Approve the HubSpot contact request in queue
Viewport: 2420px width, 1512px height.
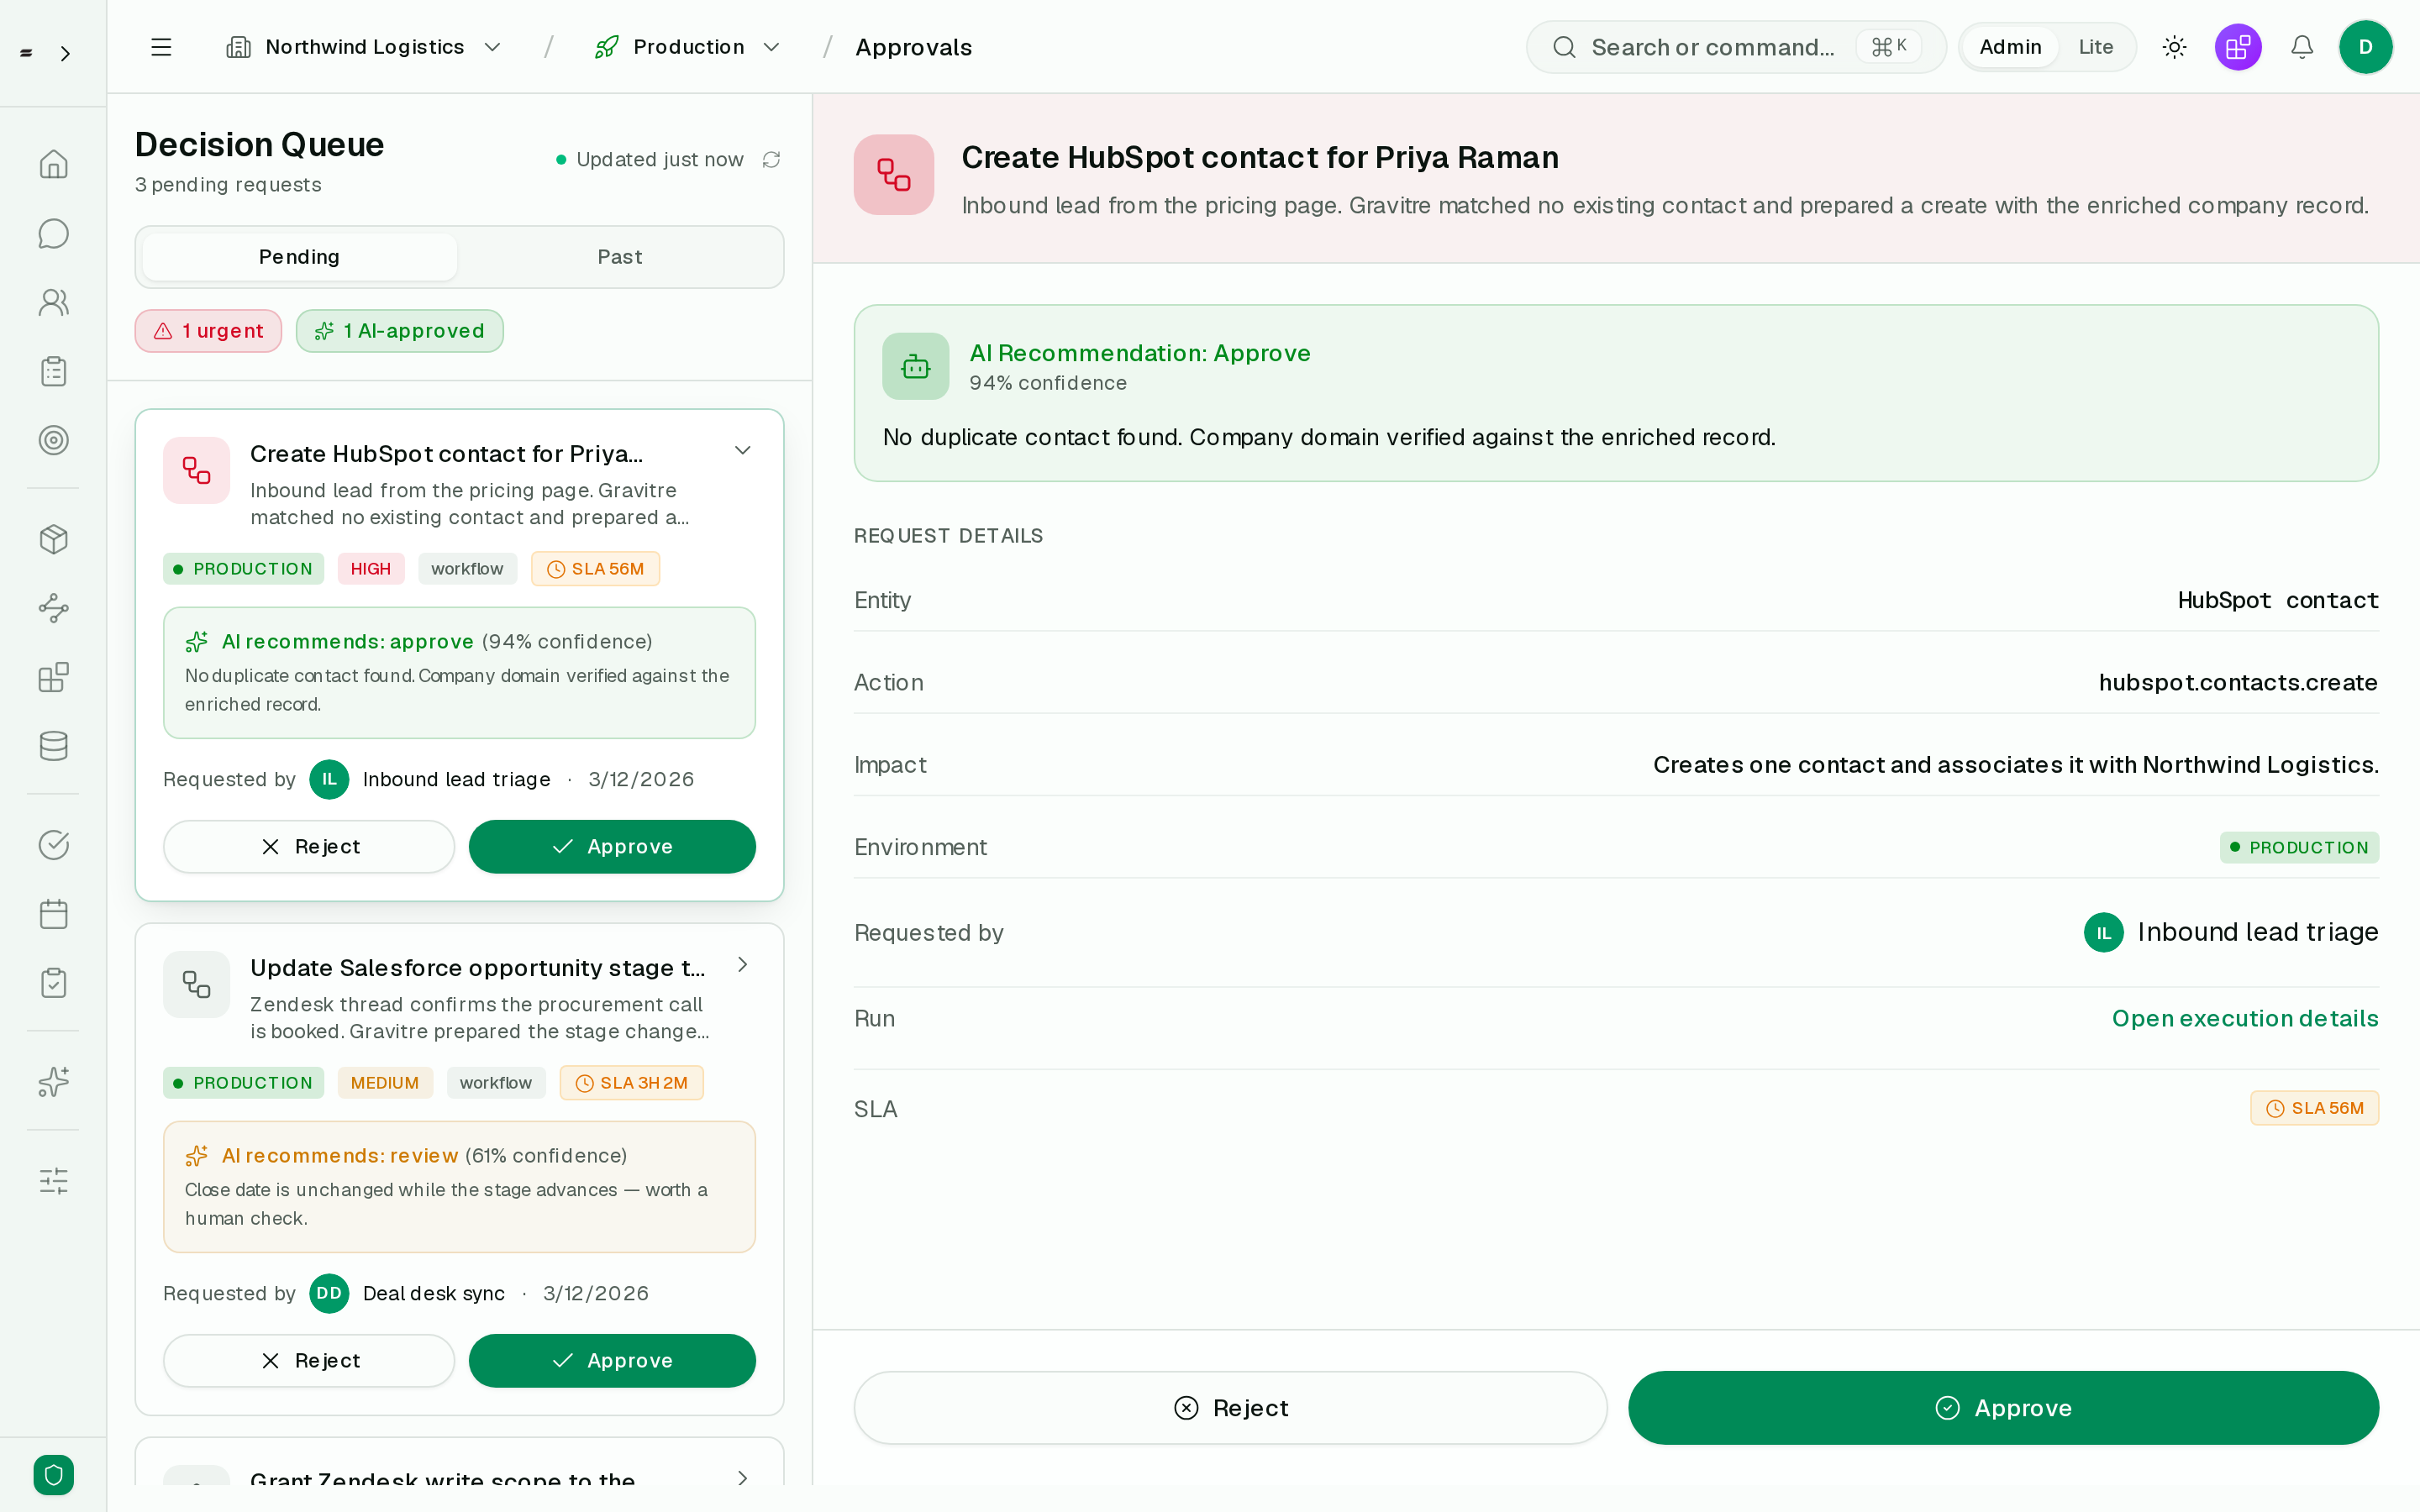pyautogui.click(x=612, y=846)
